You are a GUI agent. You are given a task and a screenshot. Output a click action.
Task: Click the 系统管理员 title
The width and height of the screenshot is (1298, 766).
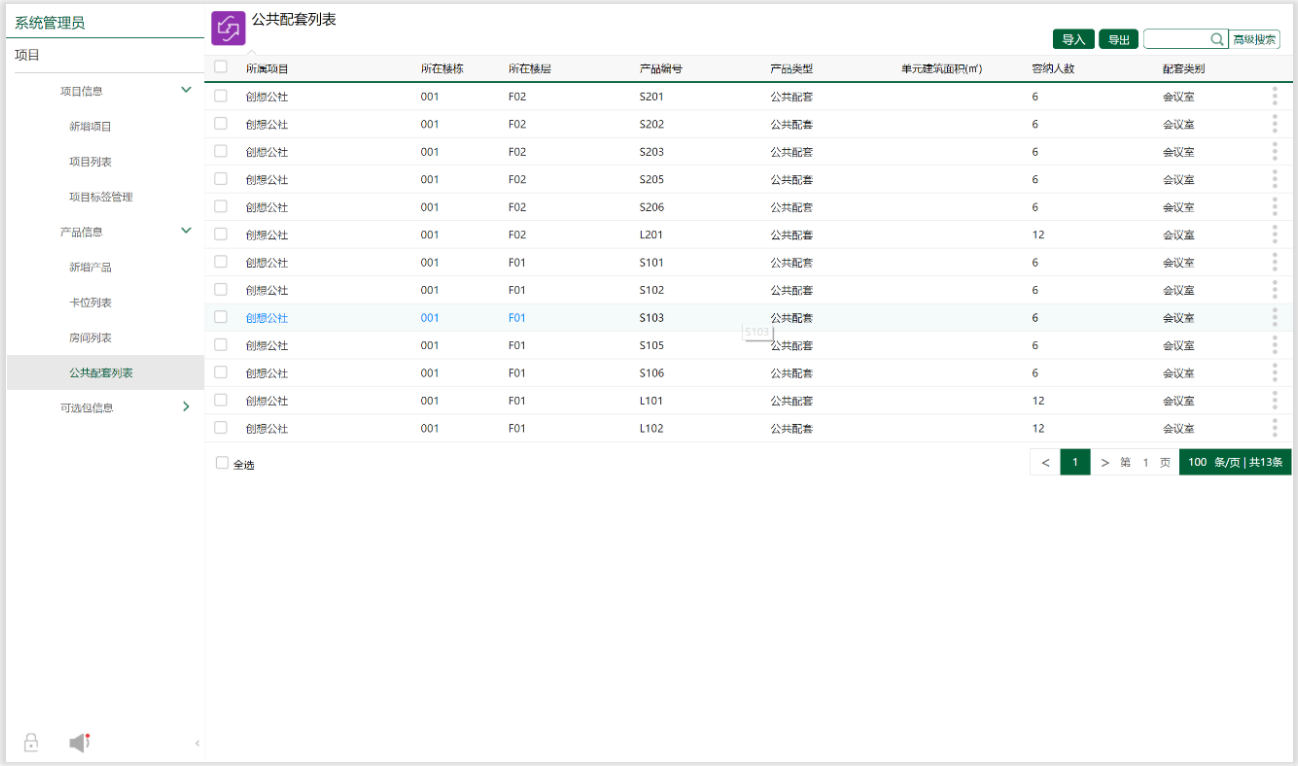[x=49, y=23]
